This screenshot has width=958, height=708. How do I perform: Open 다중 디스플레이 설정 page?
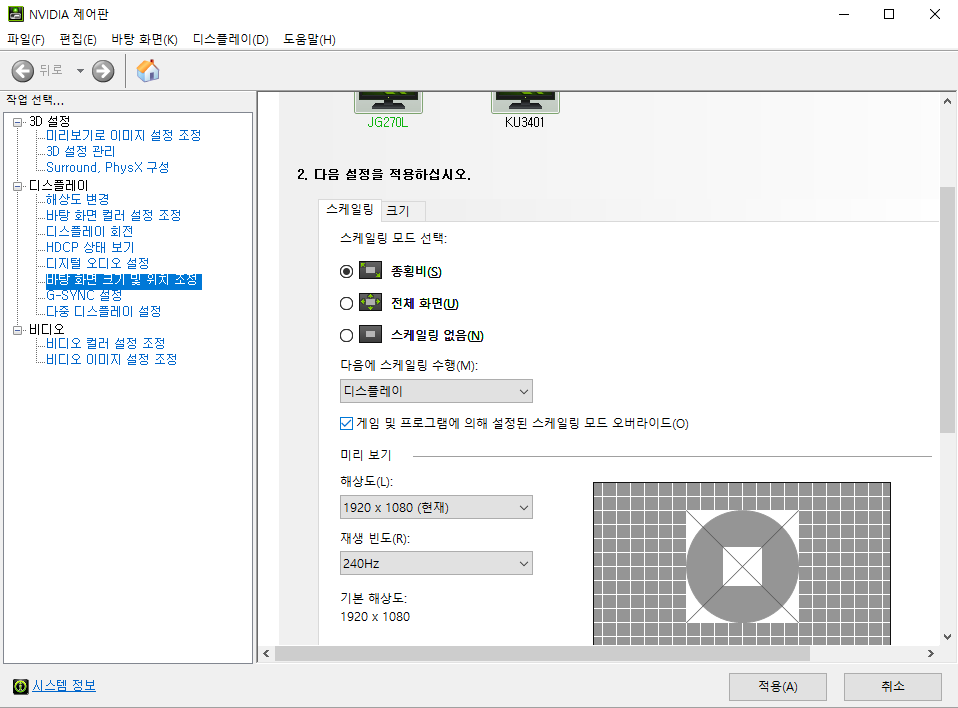pyautogui.click(x=104, y=312)
